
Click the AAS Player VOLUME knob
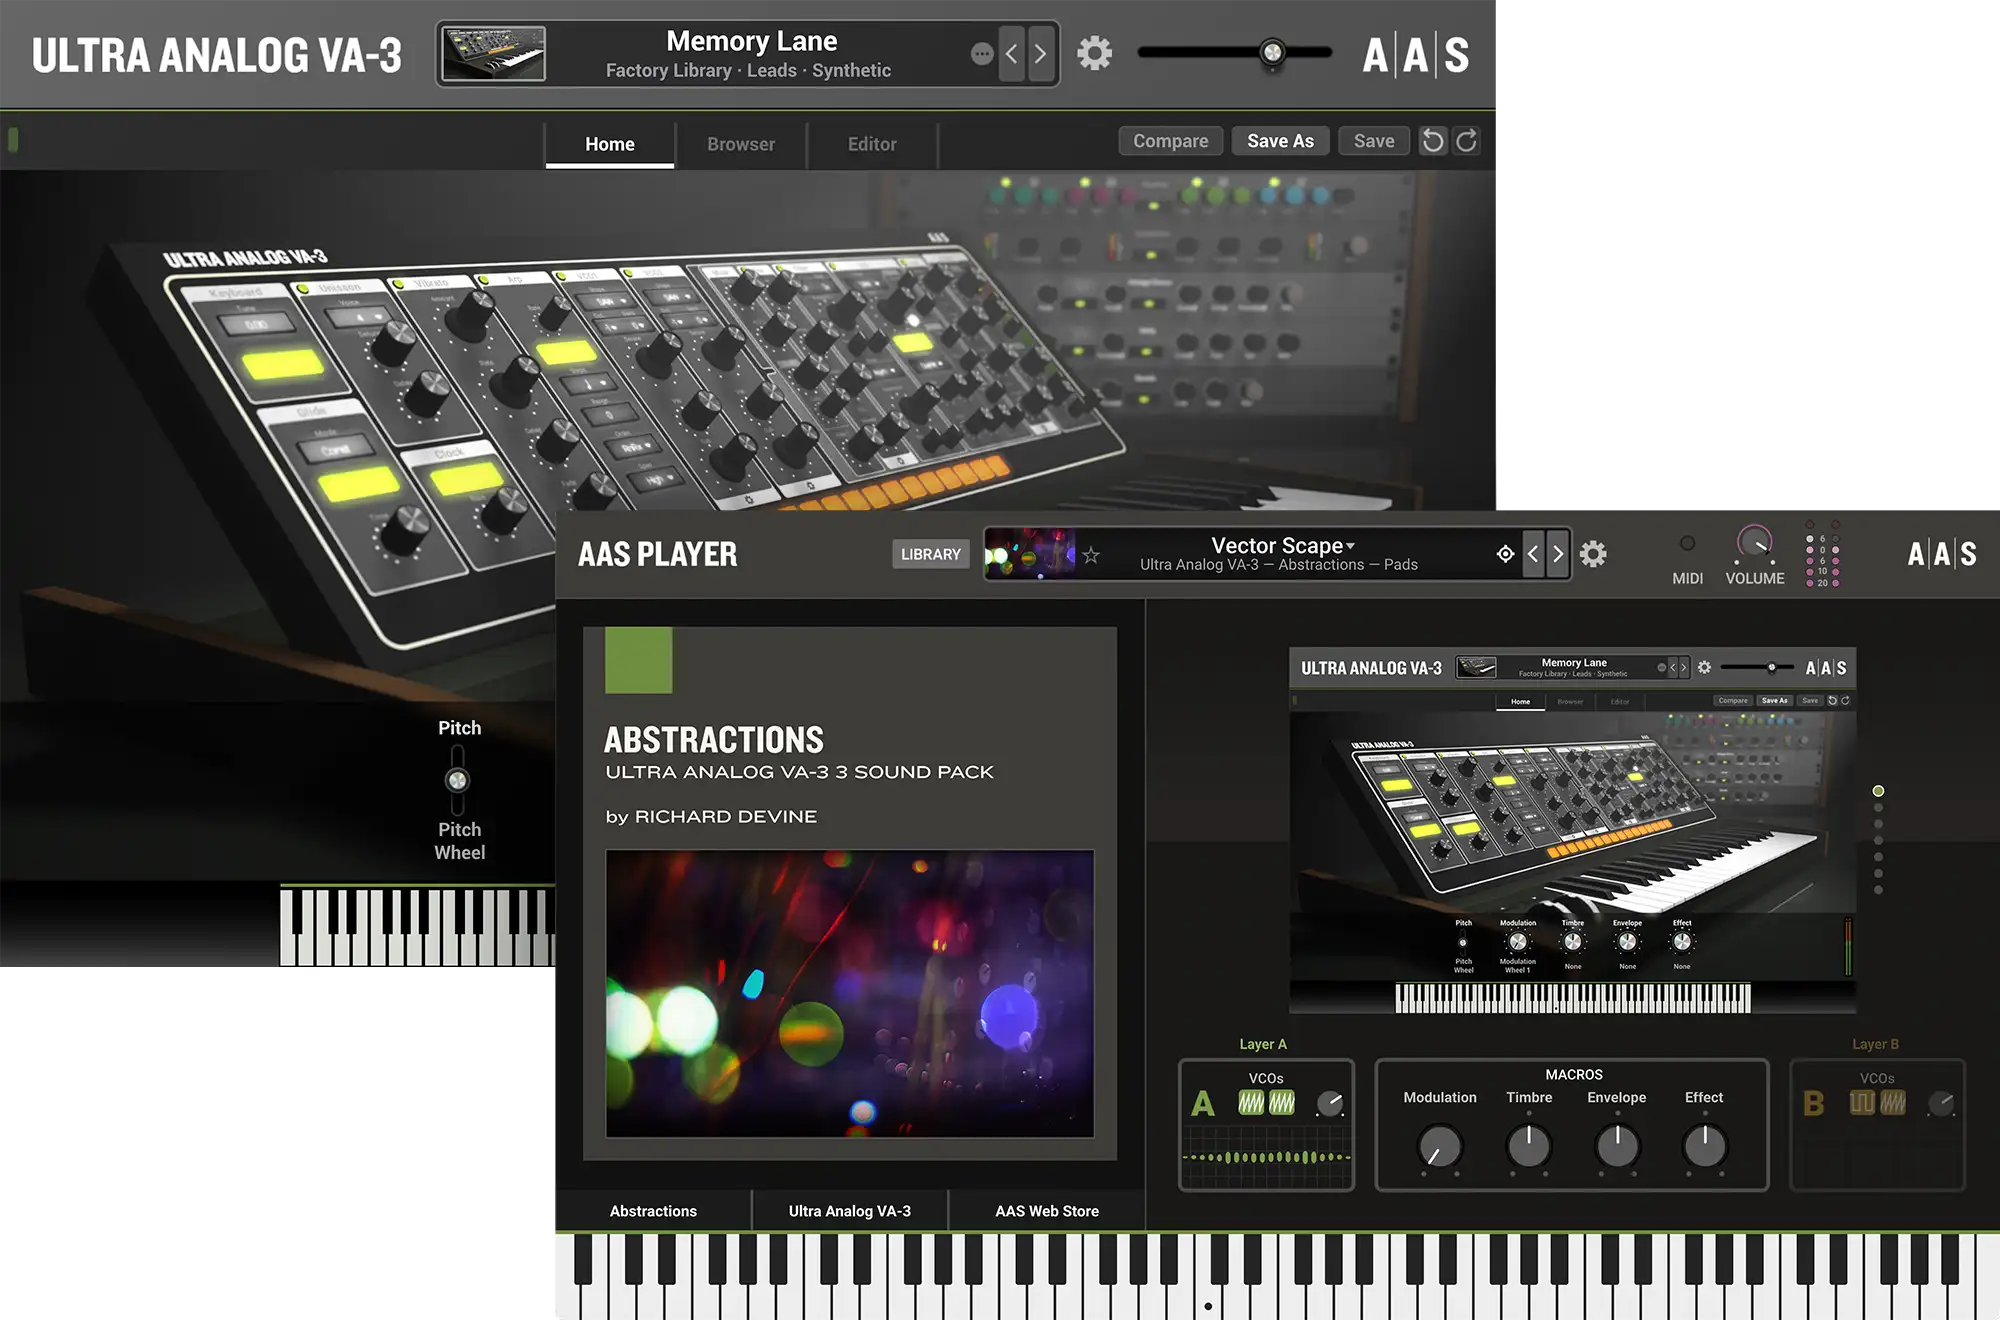1754,543
